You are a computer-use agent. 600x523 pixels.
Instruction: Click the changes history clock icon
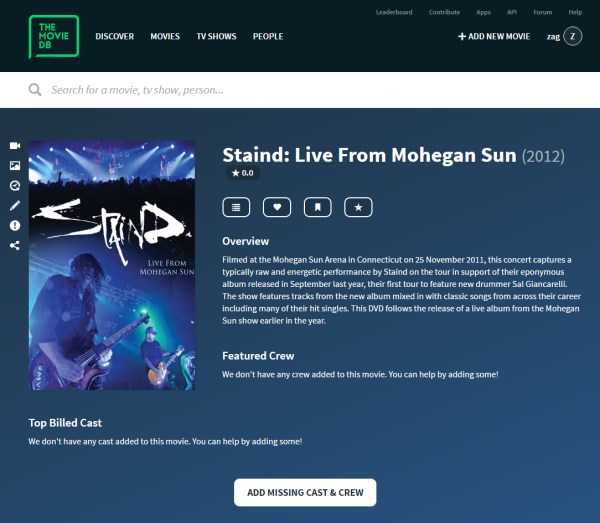(x=15, y=186)
